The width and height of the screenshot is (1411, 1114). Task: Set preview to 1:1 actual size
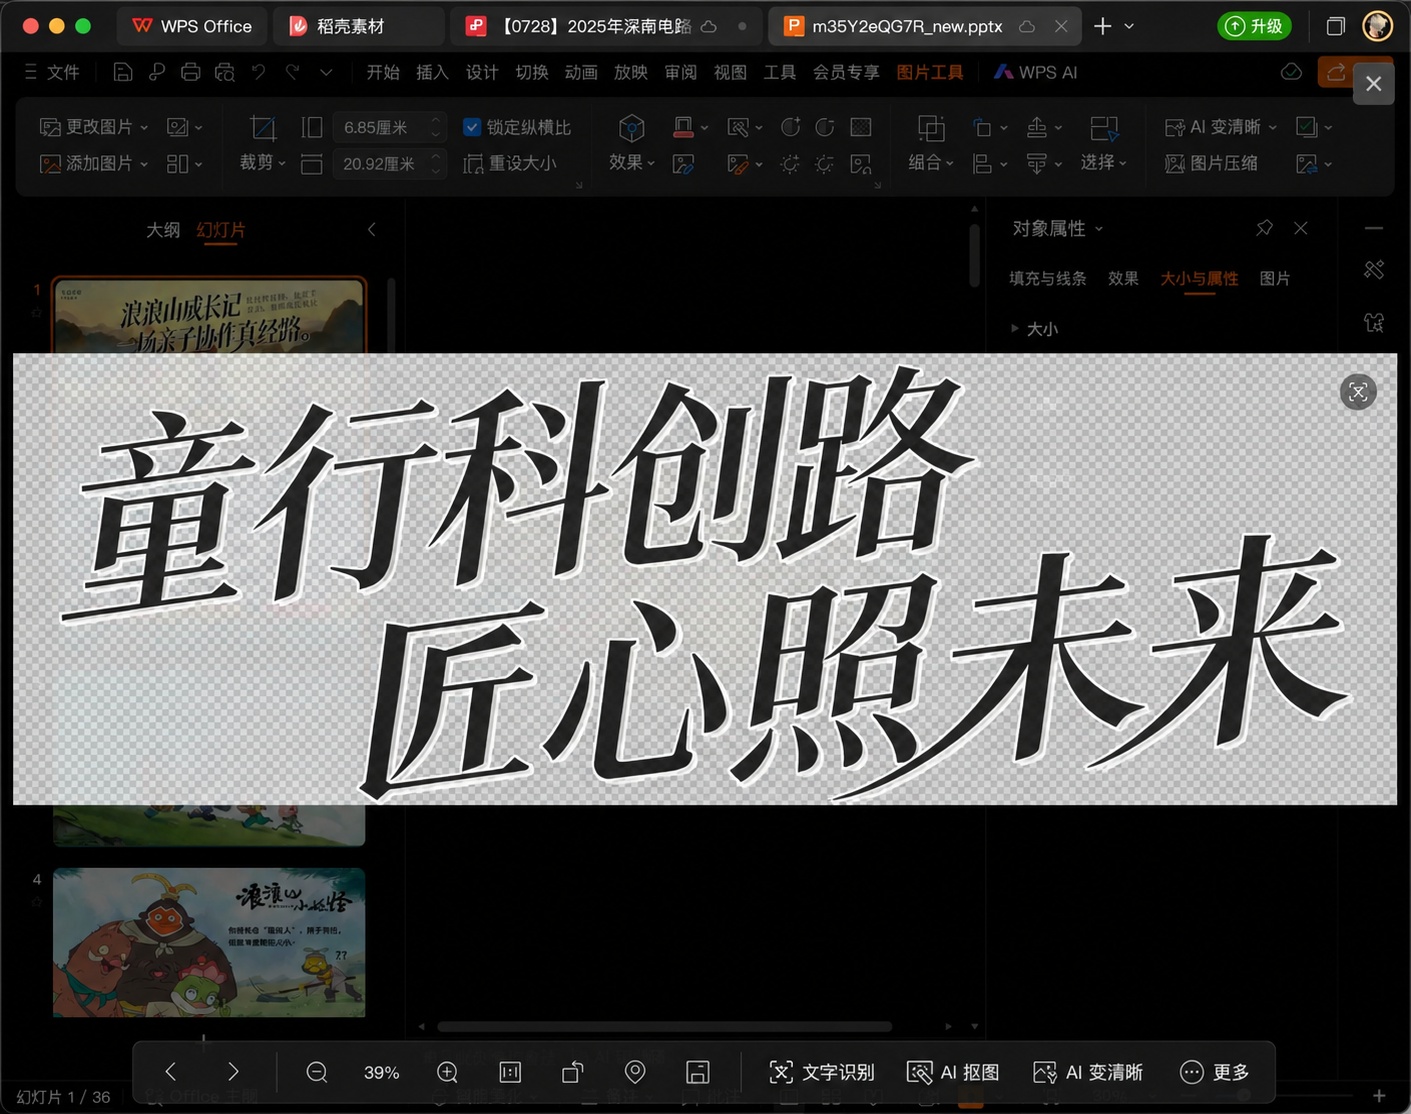tap(510, 1072)
